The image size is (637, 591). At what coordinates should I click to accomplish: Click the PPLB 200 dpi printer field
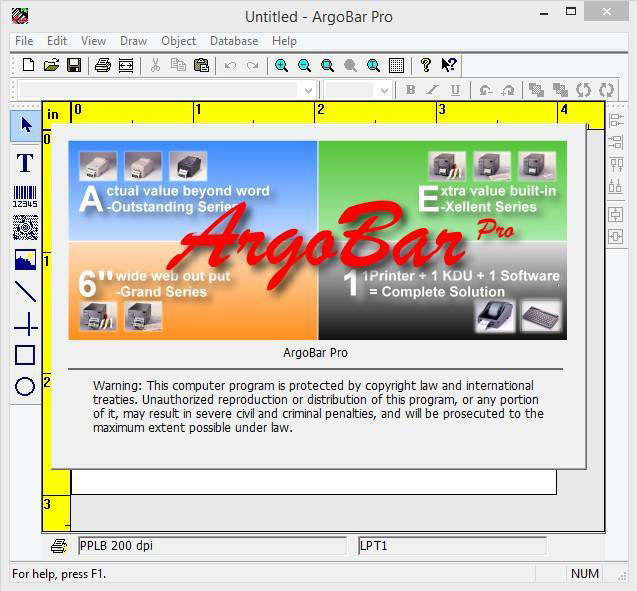tap(214, 546)
